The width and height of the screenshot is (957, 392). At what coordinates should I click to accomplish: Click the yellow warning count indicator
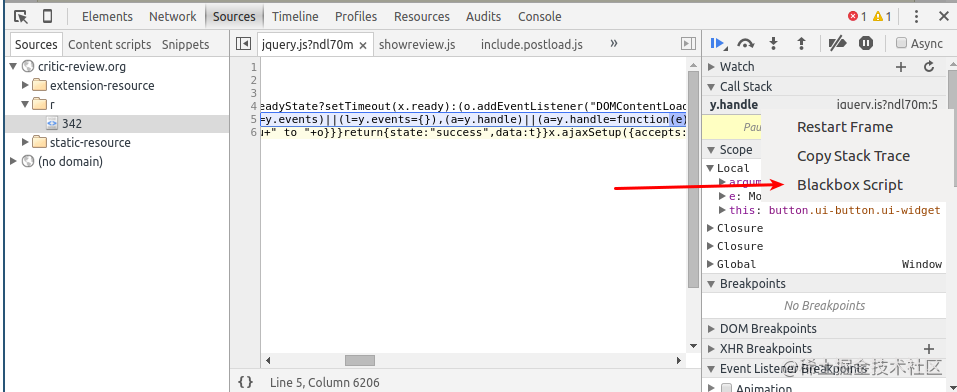(883, 16)
